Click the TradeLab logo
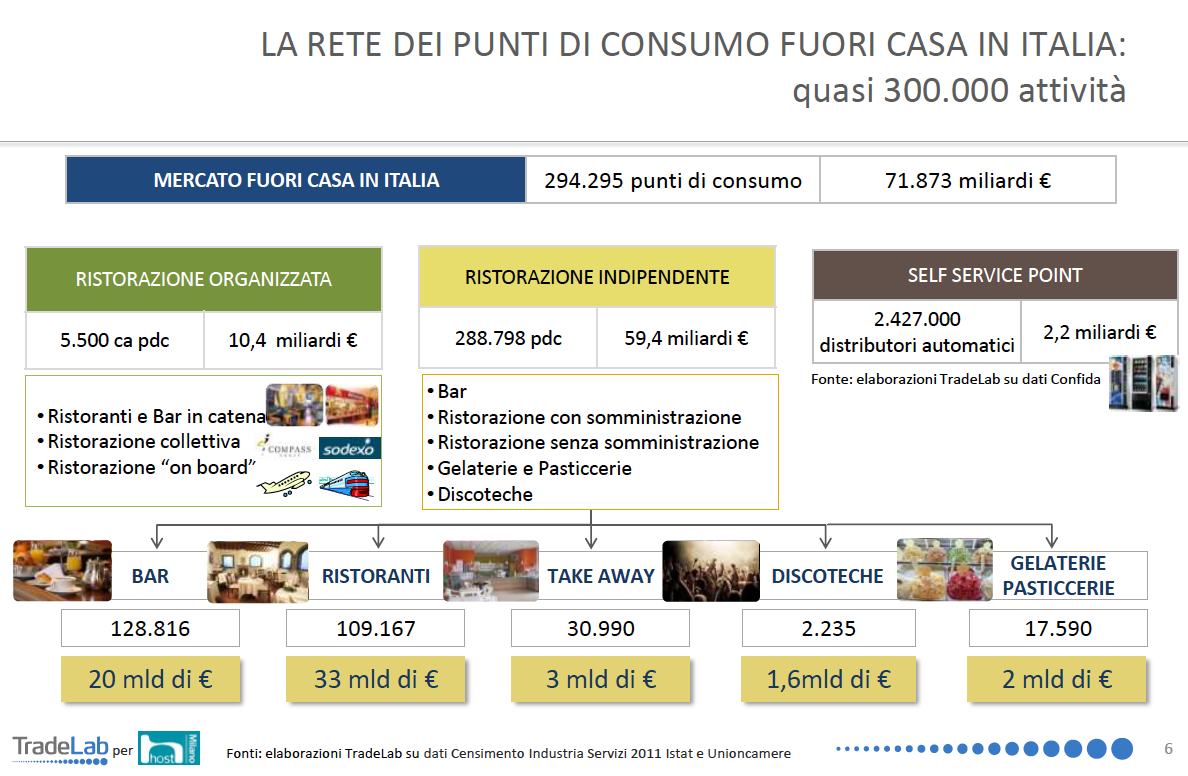This screenshot has height=776, width=1188. pos(58,746)
